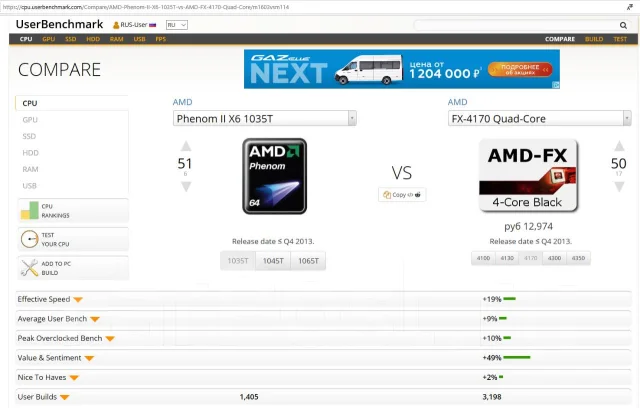This screenshot has height=408, width=640.
Task: Select the 1045T variant button
Action: point(273,261)
